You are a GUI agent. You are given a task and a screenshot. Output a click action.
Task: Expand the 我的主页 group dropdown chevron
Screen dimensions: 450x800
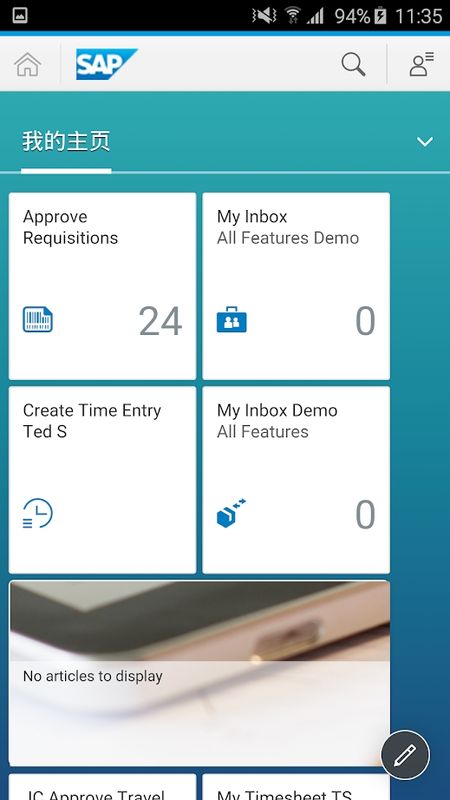coord(424,141)
